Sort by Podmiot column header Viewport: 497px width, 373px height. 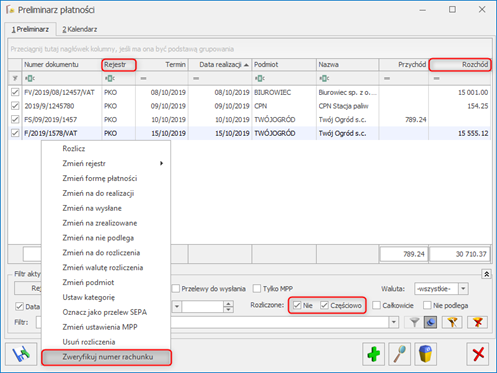pos(284,64)
